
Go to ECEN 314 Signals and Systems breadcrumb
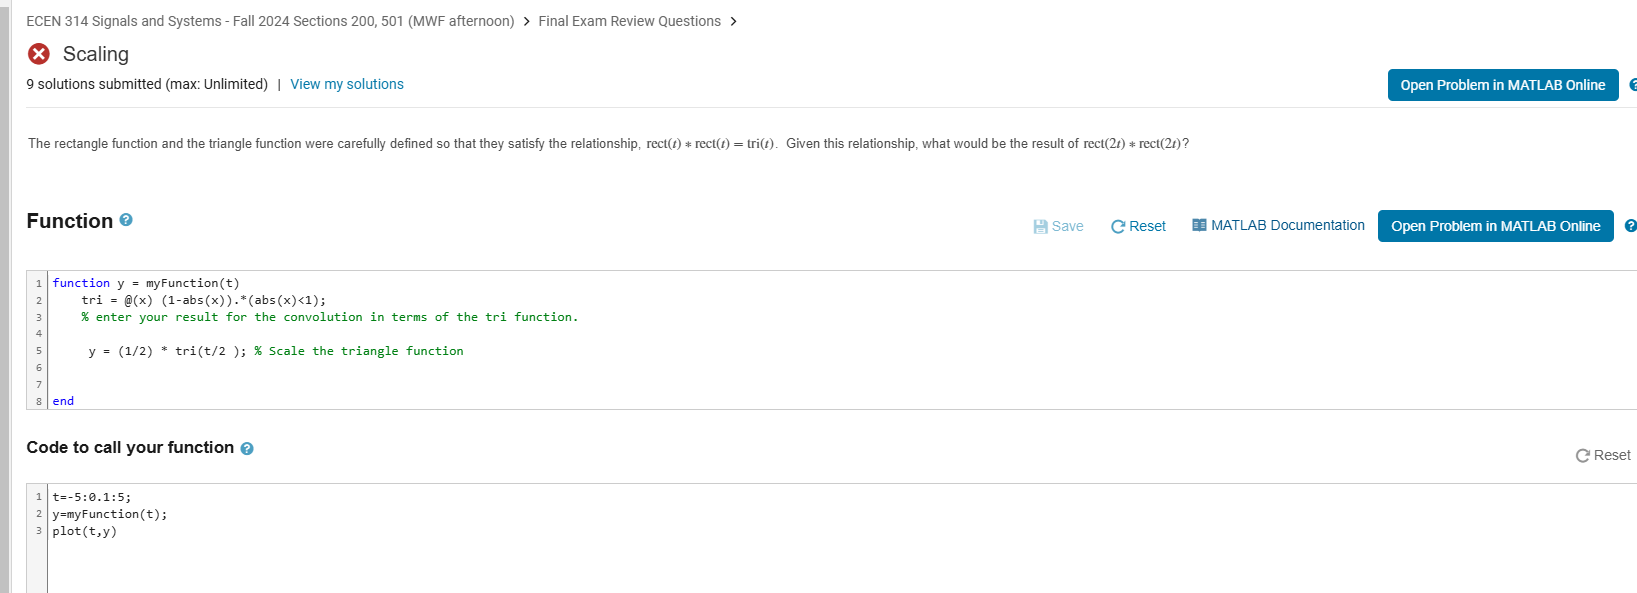point(270,21)
